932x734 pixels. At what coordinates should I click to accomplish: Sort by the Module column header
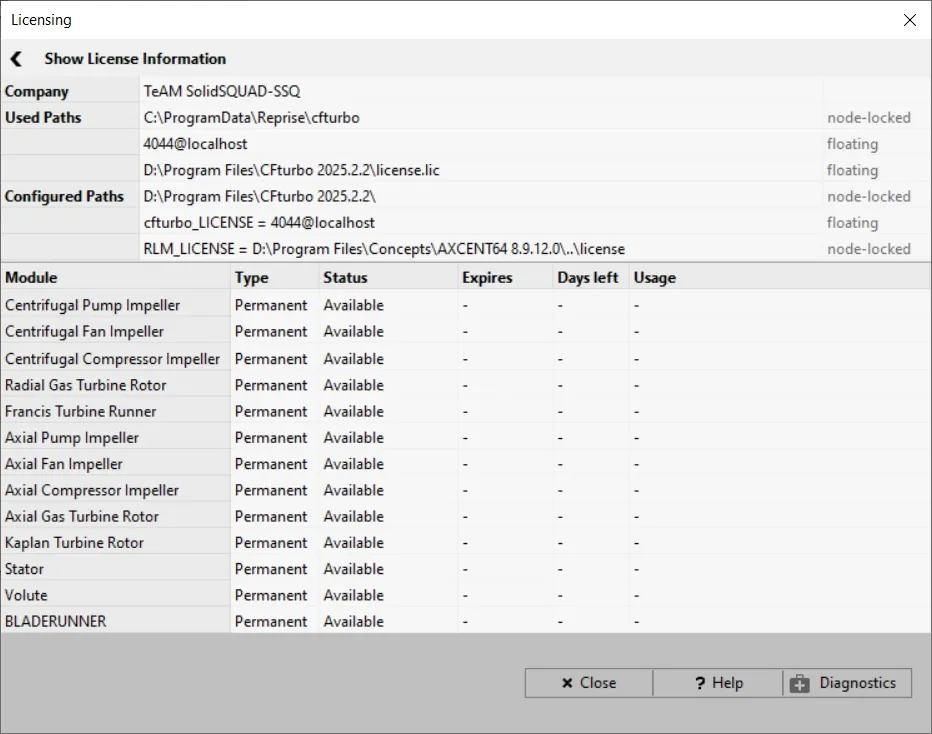[115, 278]
